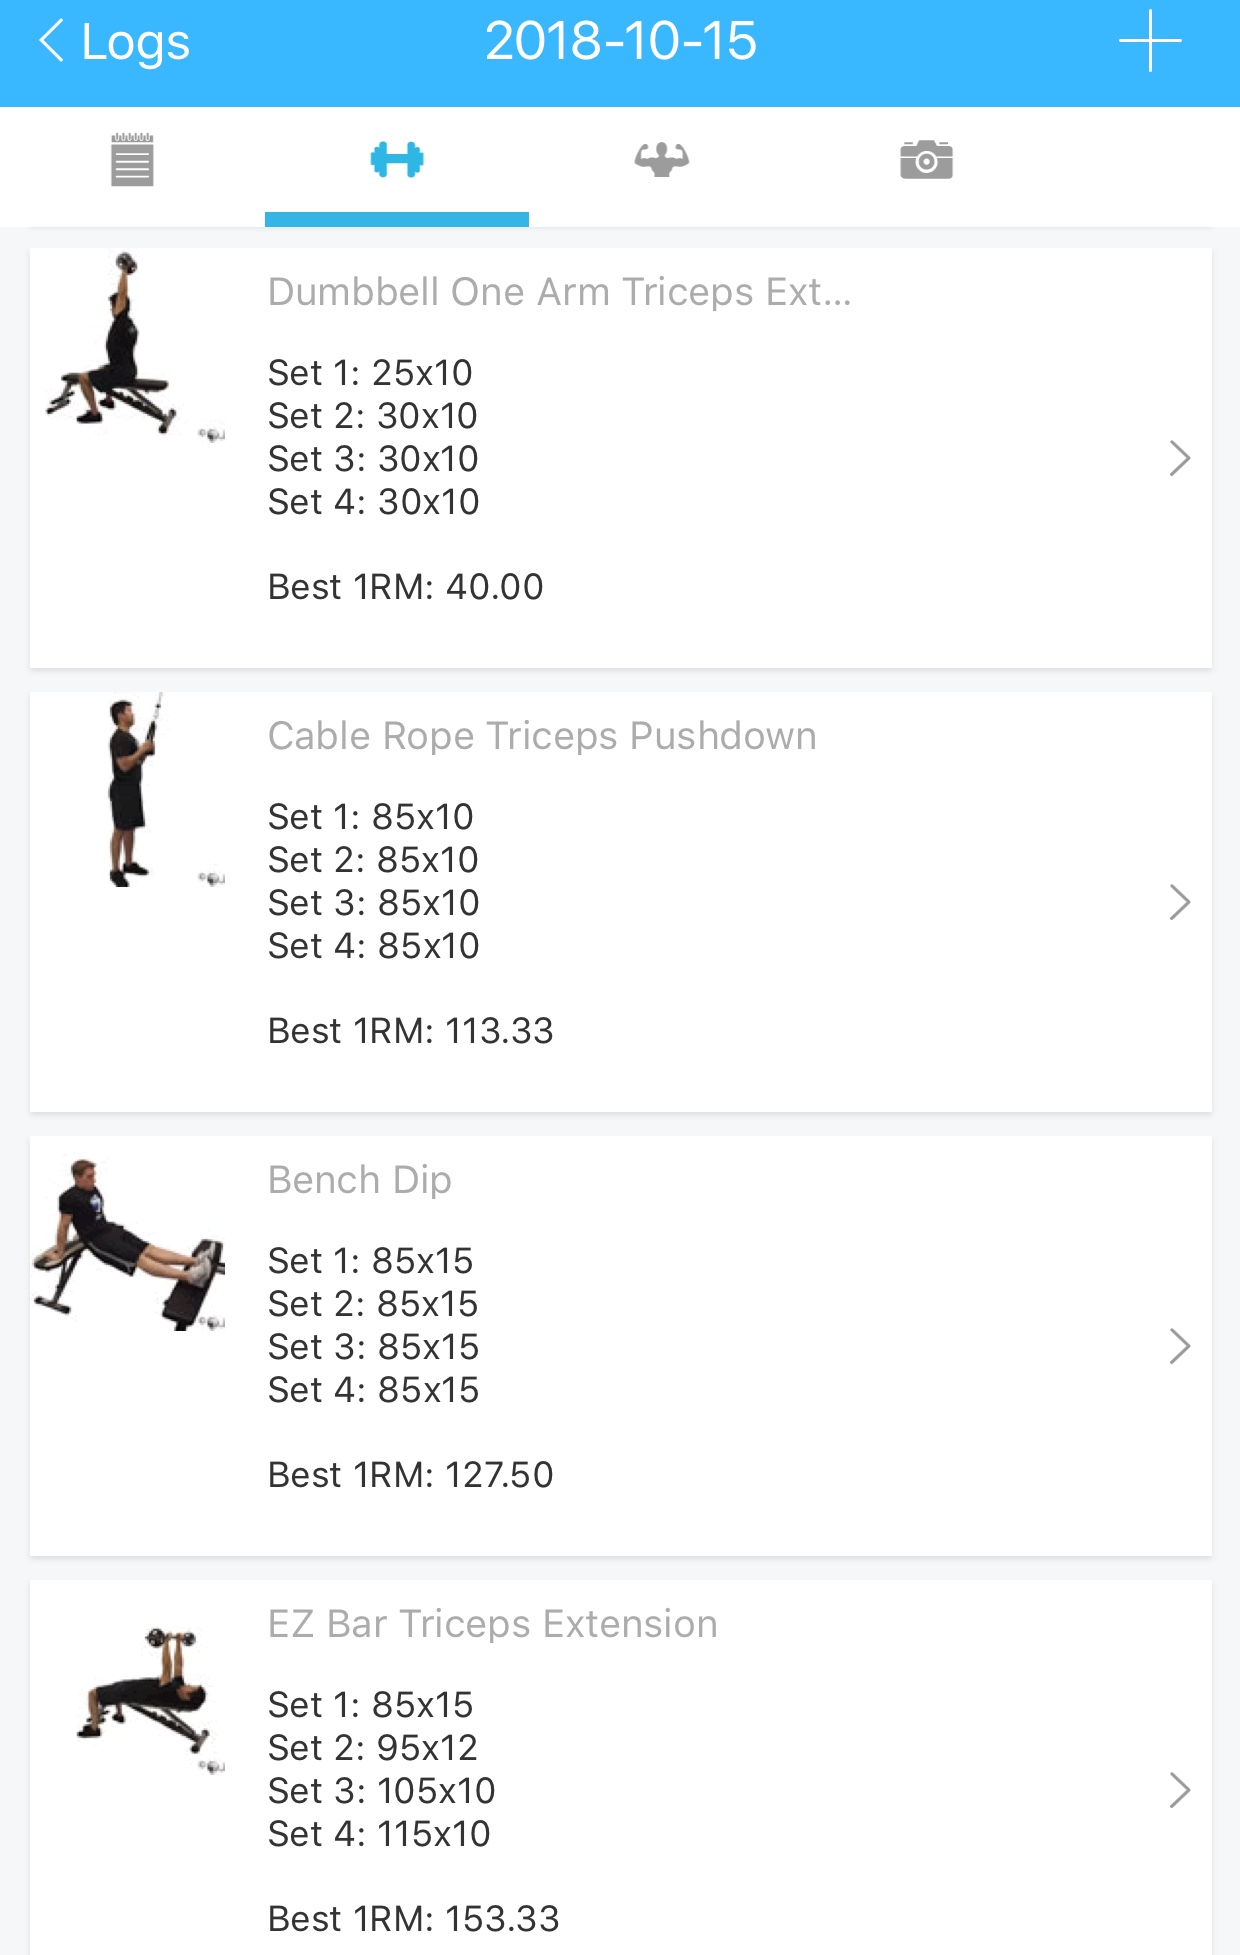Tap the plus icon to add entry
Viewport: 1240px width, 1955px height.
click(x=1150, y=42)
